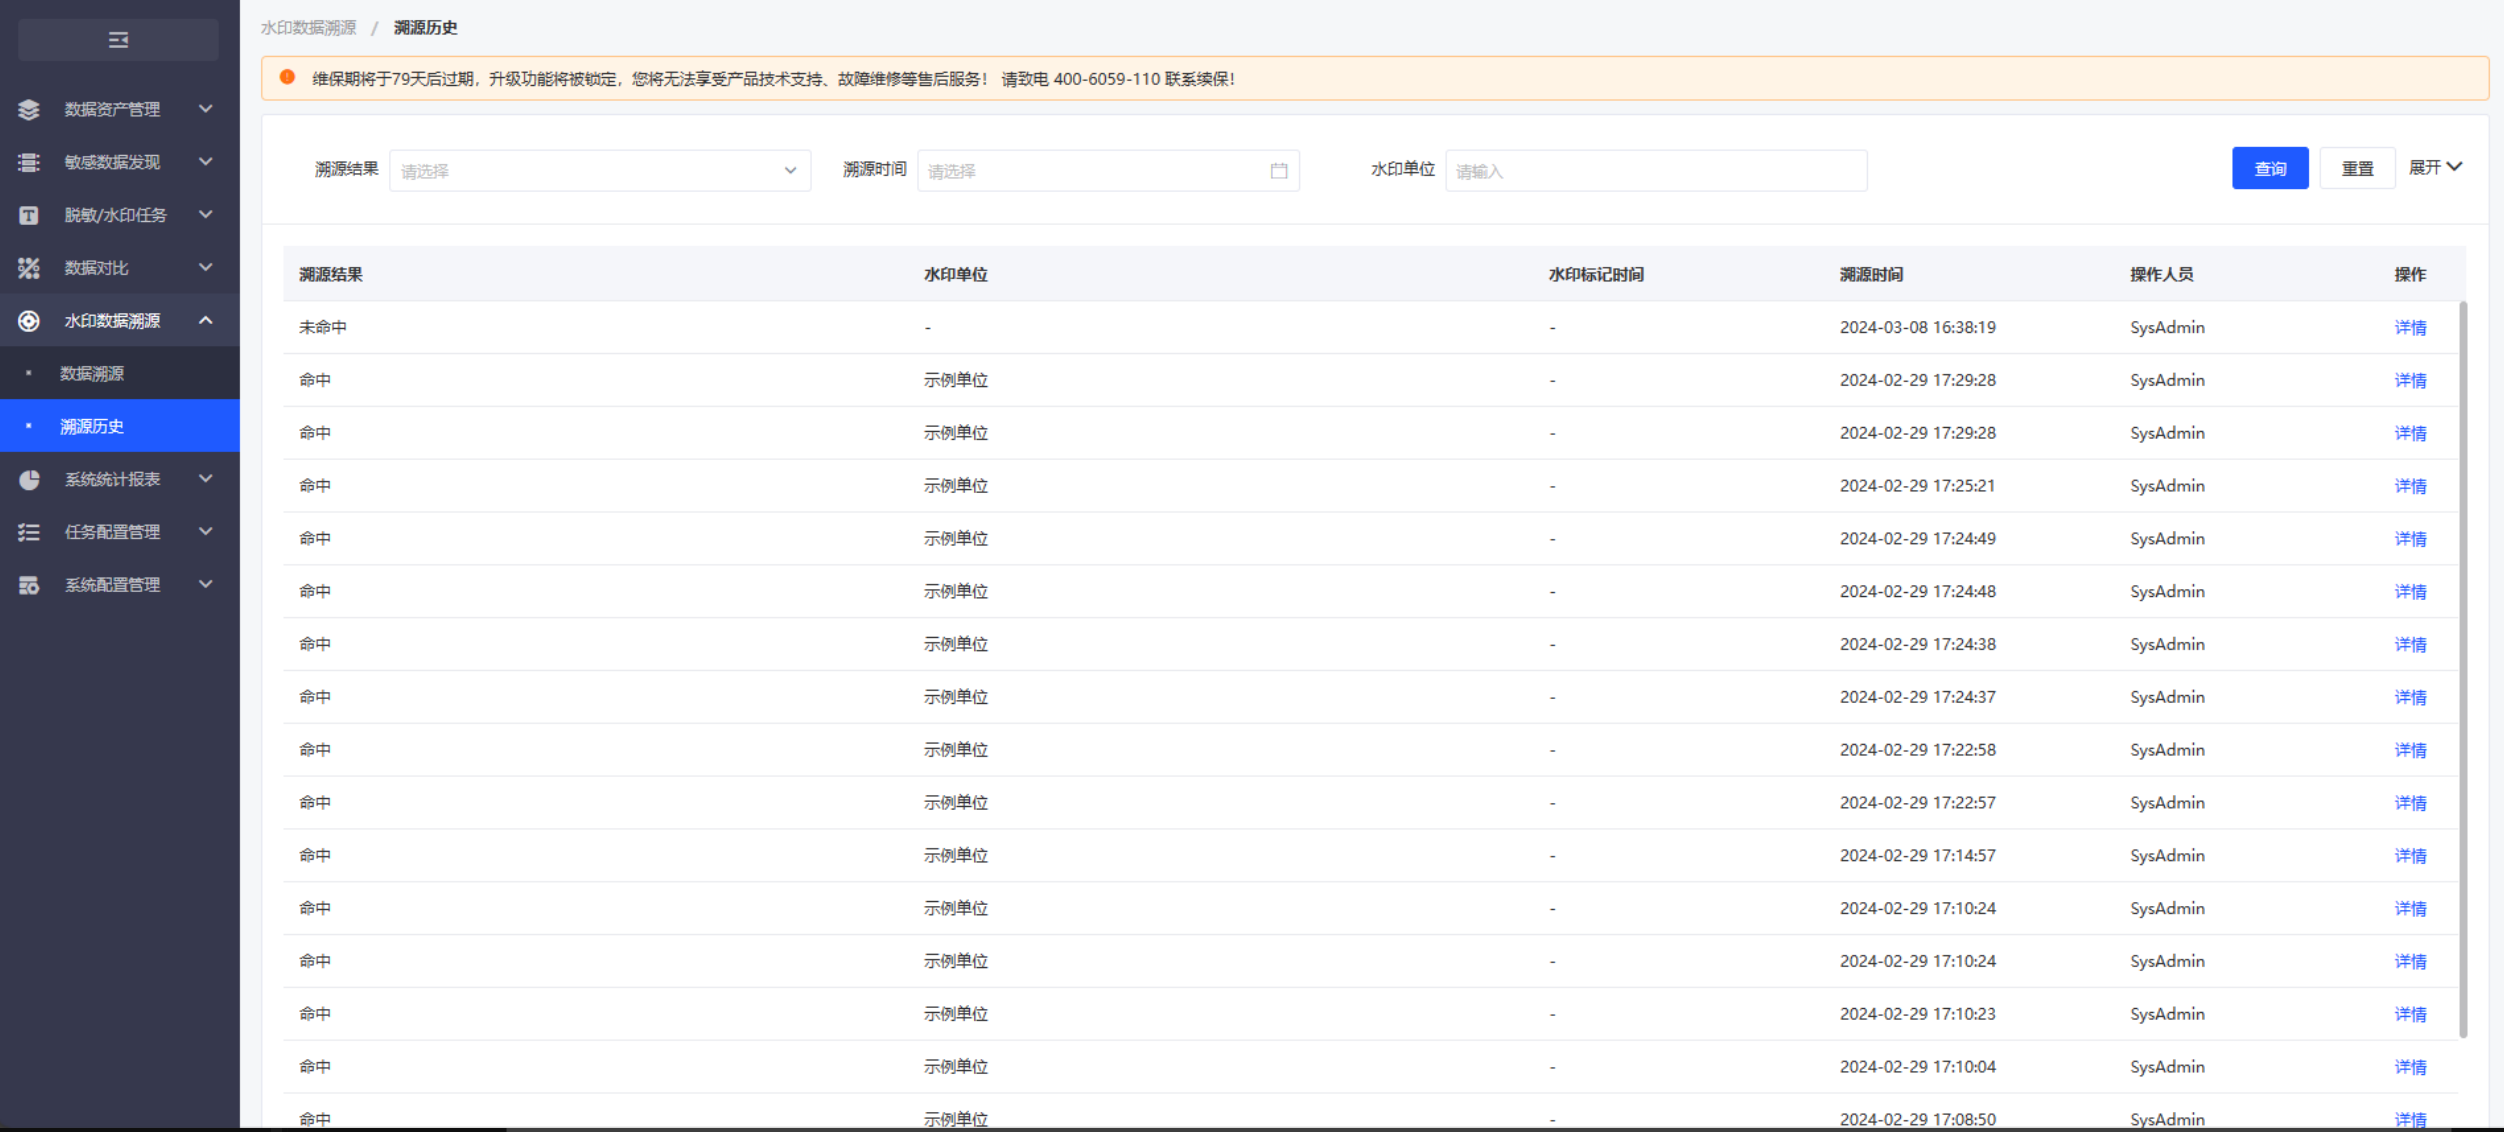Open 详情 for 2024-02-29 17:10:04 row
Image resolution: width=2504 pixels, height=1132 pixels.
(2410, 1068)
